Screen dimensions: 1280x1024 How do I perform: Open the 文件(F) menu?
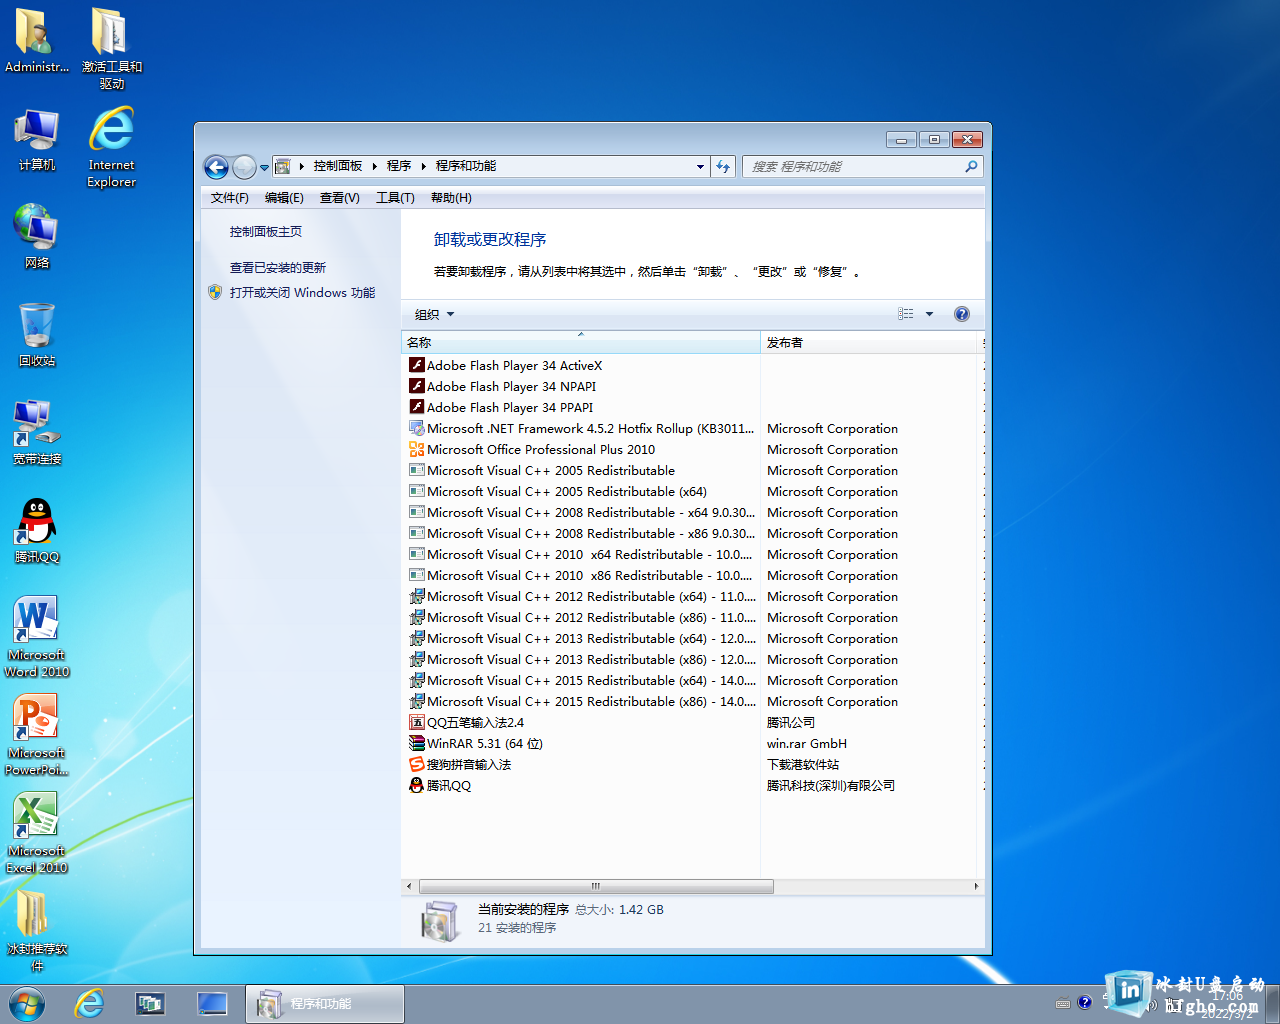pos(229,198)
